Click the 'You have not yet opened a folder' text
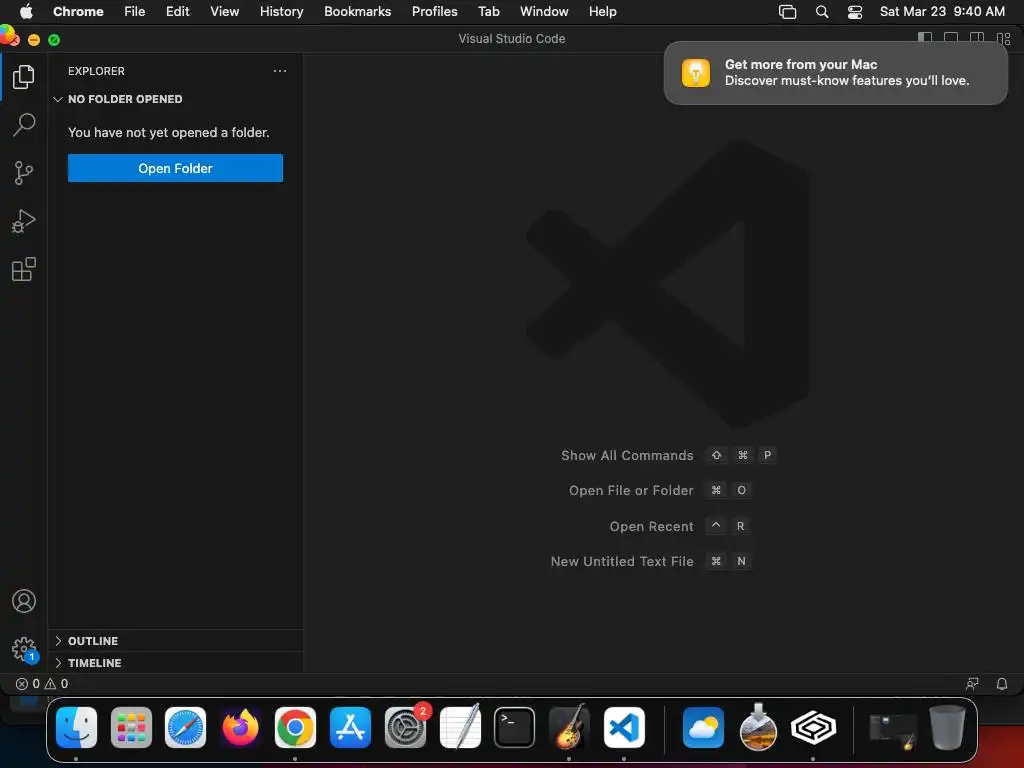The height and width of the screenshot is (768, 1024). click(x=168, y=133)
